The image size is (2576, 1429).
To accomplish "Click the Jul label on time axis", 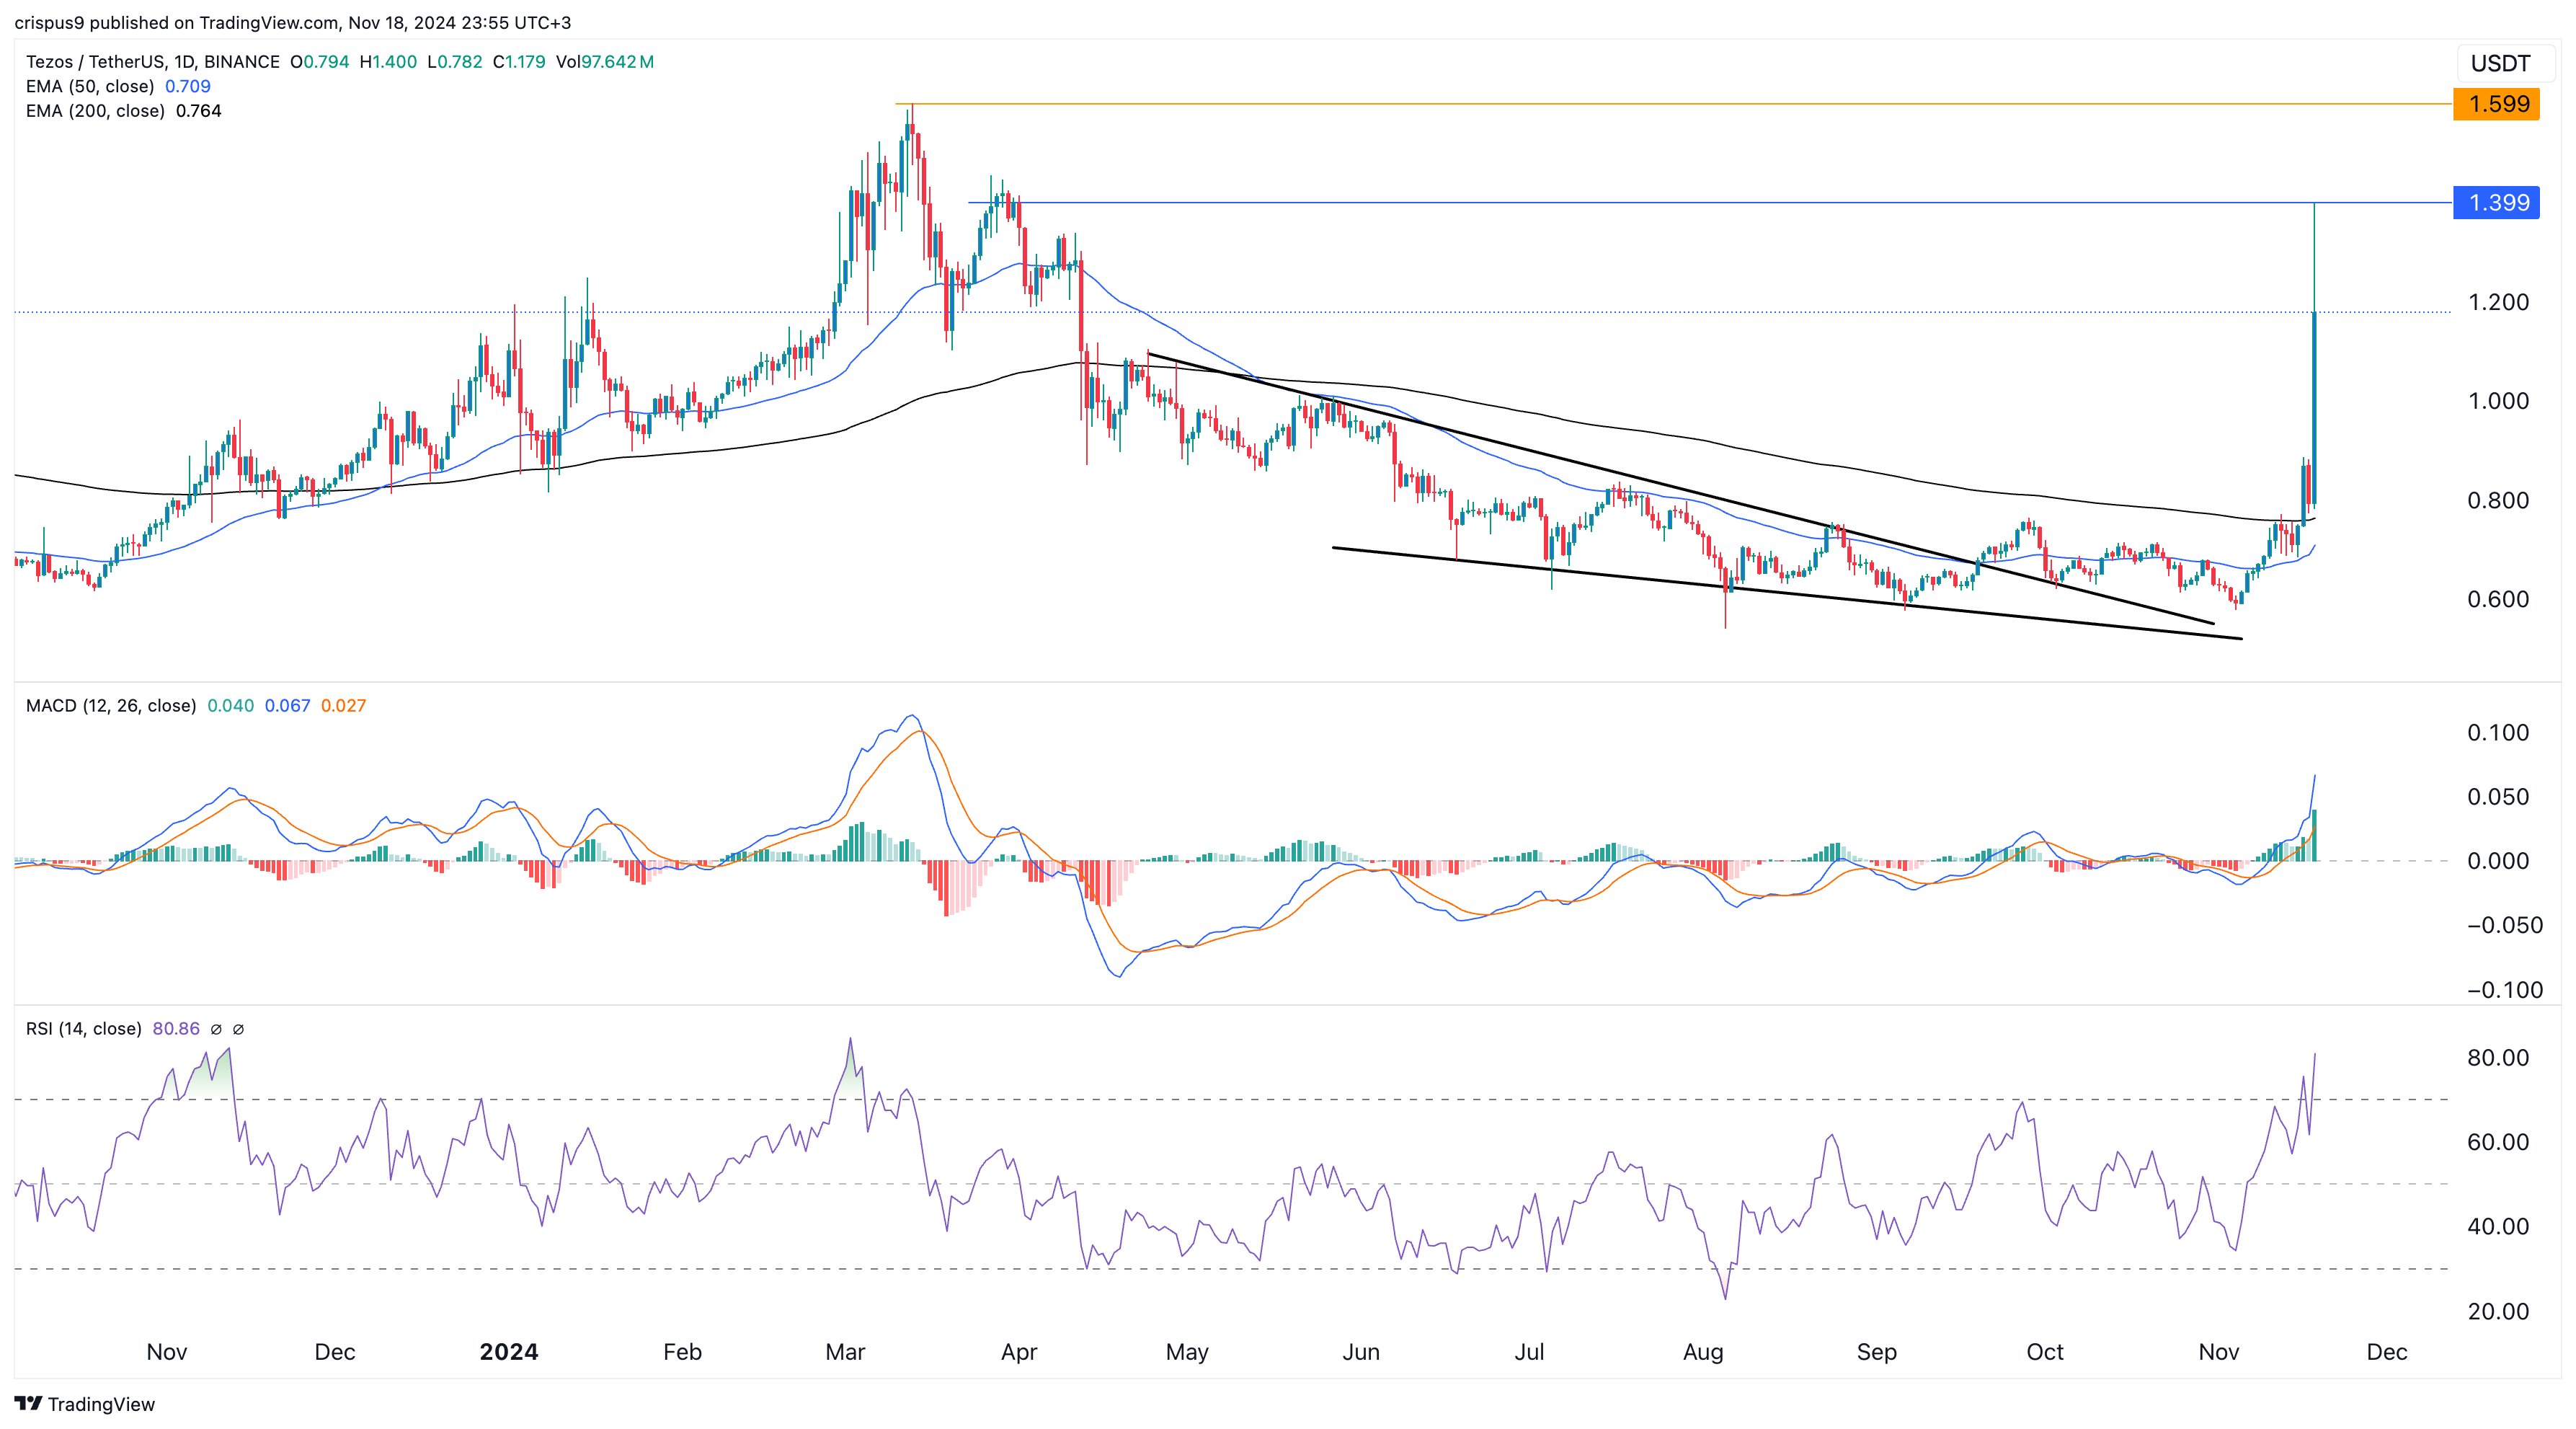I will [1529, 1352].
